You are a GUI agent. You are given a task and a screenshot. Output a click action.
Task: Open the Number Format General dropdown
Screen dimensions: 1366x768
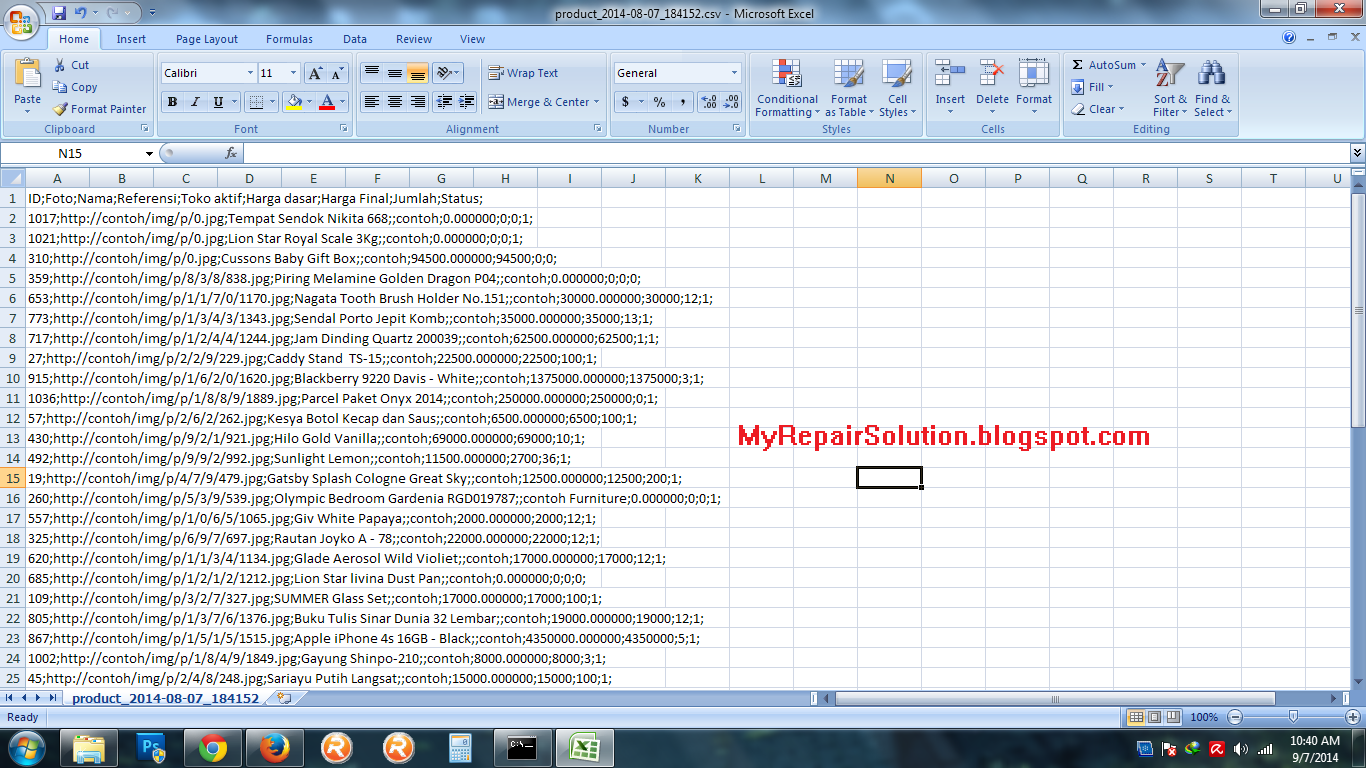[734, 73]
